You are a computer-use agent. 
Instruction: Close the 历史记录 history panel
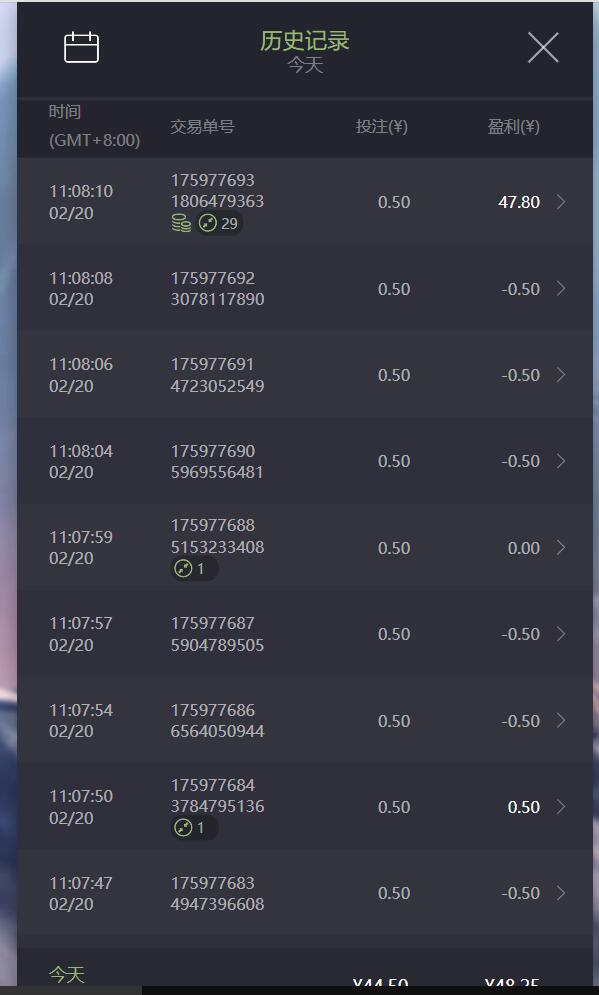click(x=543, y=48)
